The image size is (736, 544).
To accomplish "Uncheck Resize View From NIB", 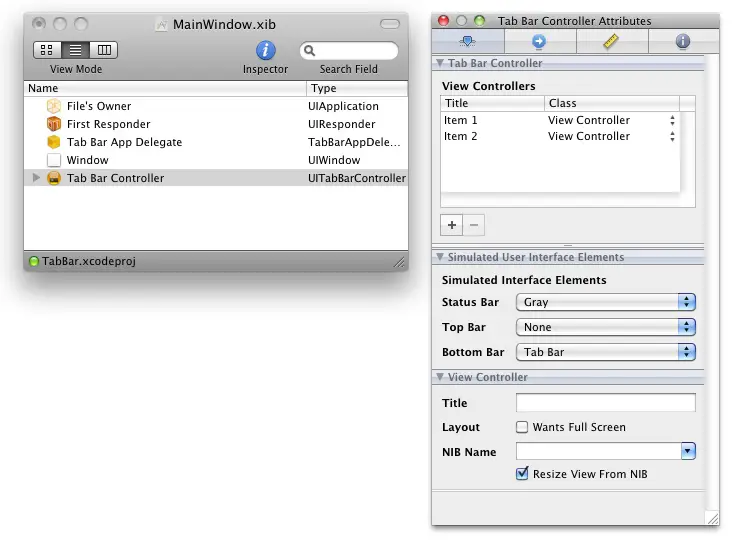I will [522, 474].
